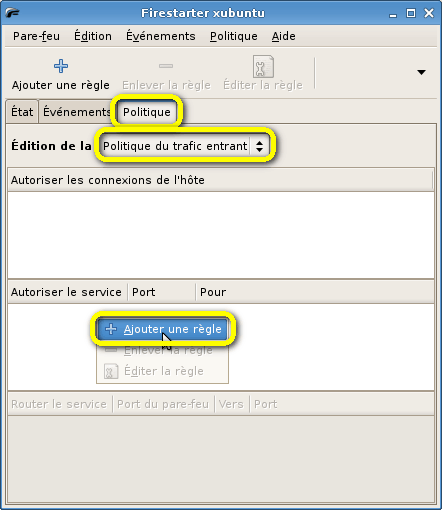Choose Ajouter une règle in the context menu

[162, 329]
